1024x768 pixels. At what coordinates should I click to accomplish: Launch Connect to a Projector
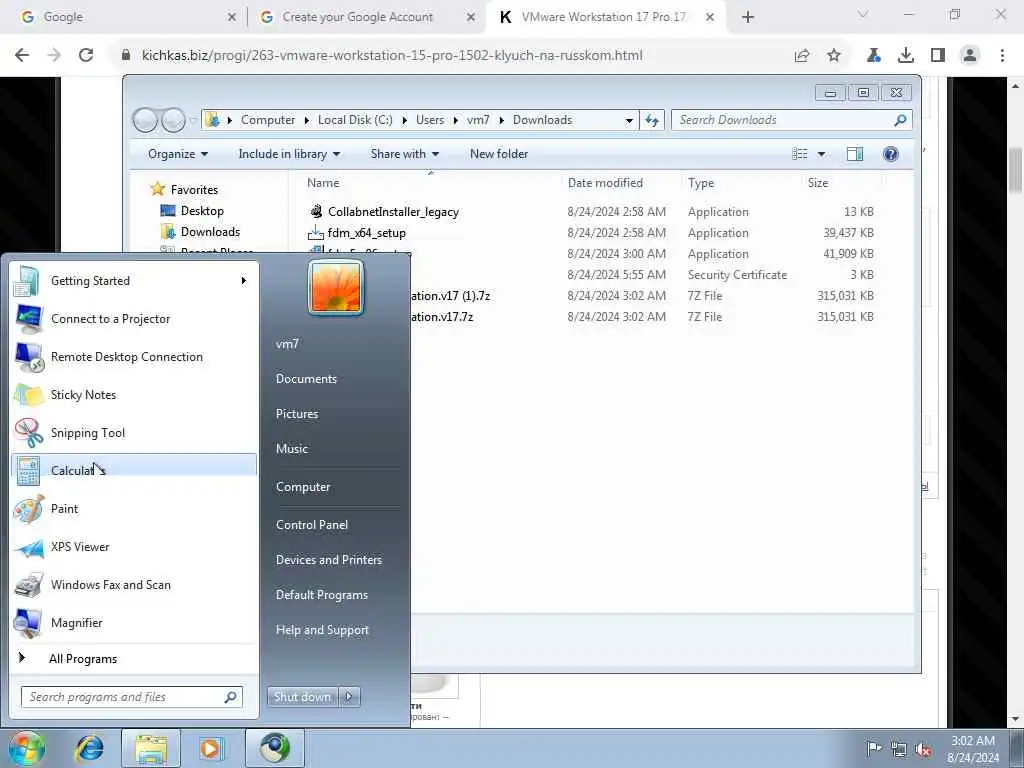point(134,319)
